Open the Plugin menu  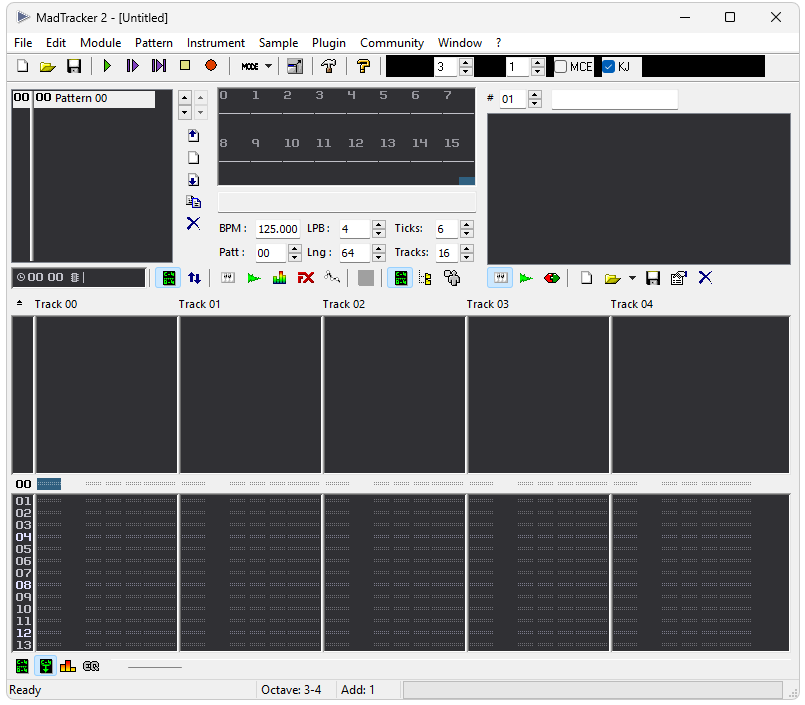[x=329, y=43]
